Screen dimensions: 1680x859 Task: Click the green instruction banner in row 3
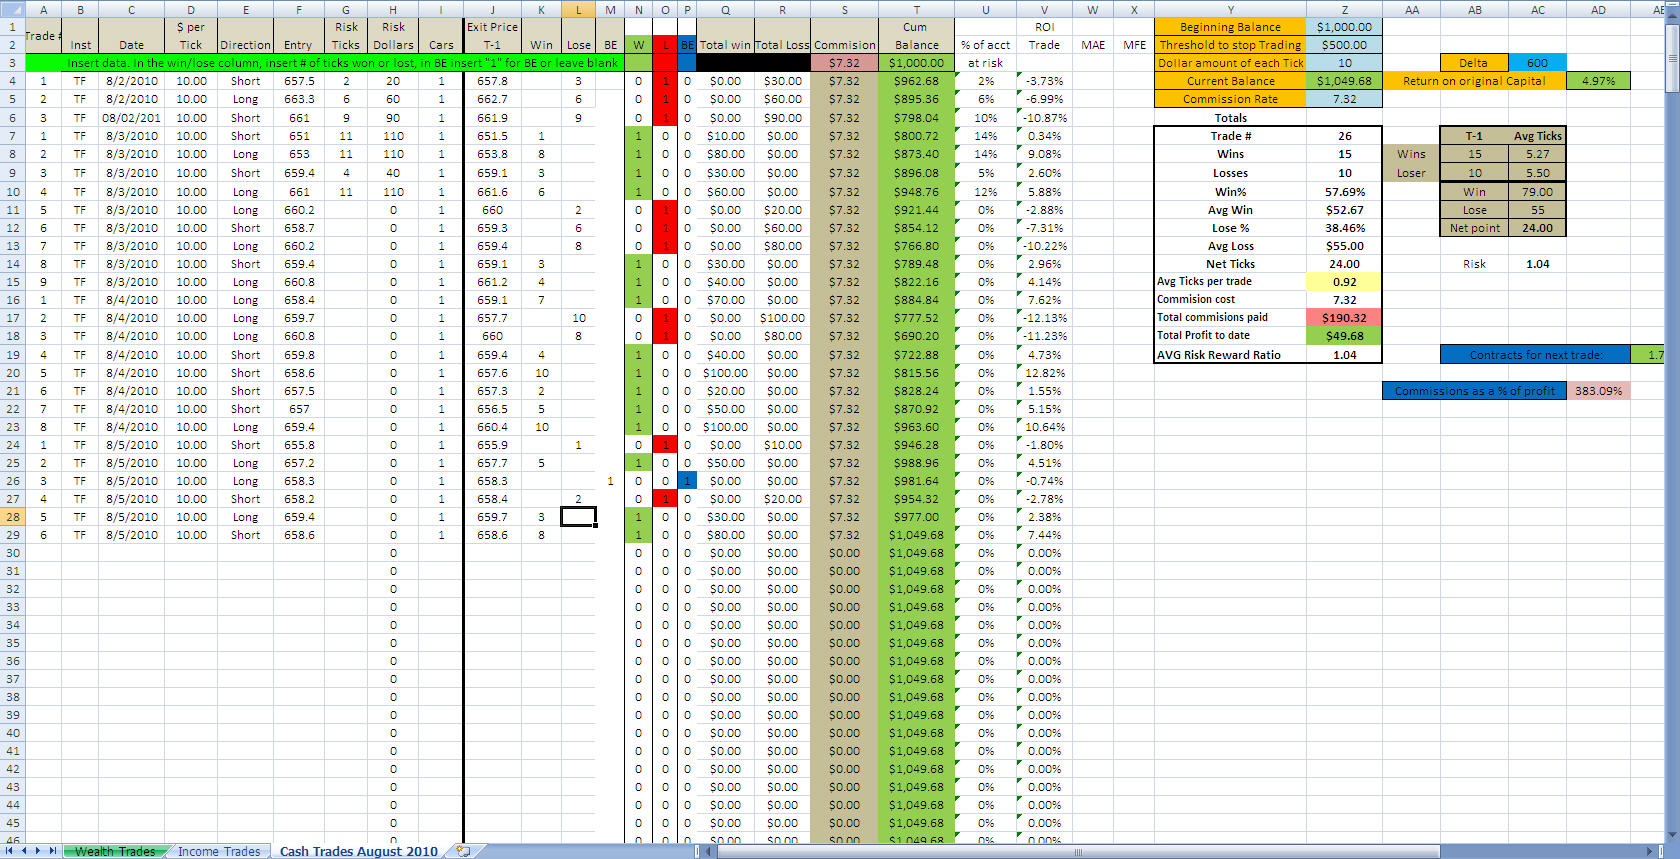click(325, 63)
